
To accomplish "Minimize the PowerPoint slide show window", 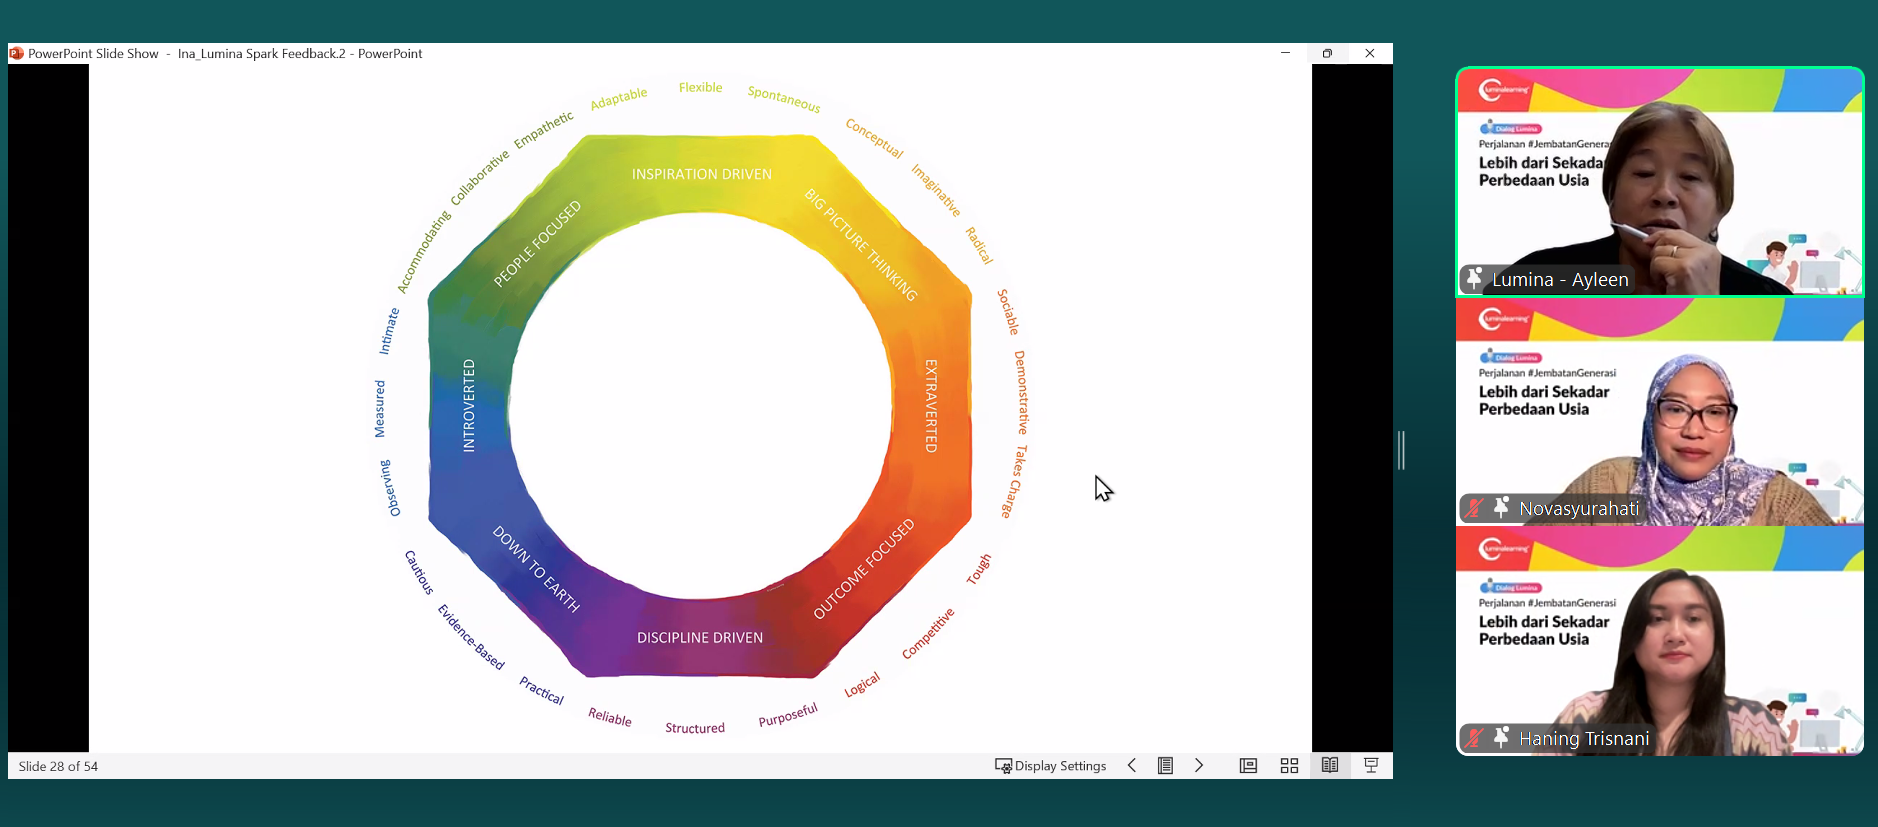I will pos(1285,53).
